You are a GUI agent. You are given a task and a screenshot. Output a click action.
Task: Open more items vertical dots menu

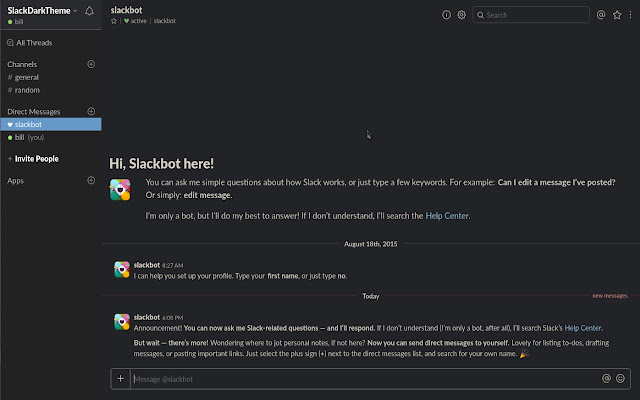[x=631, y=15]
